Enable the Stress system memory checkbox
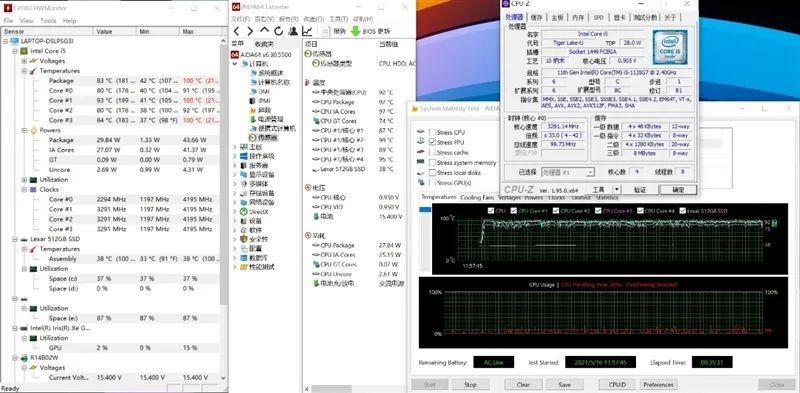The image size is (800, 393). click(432, 163)
